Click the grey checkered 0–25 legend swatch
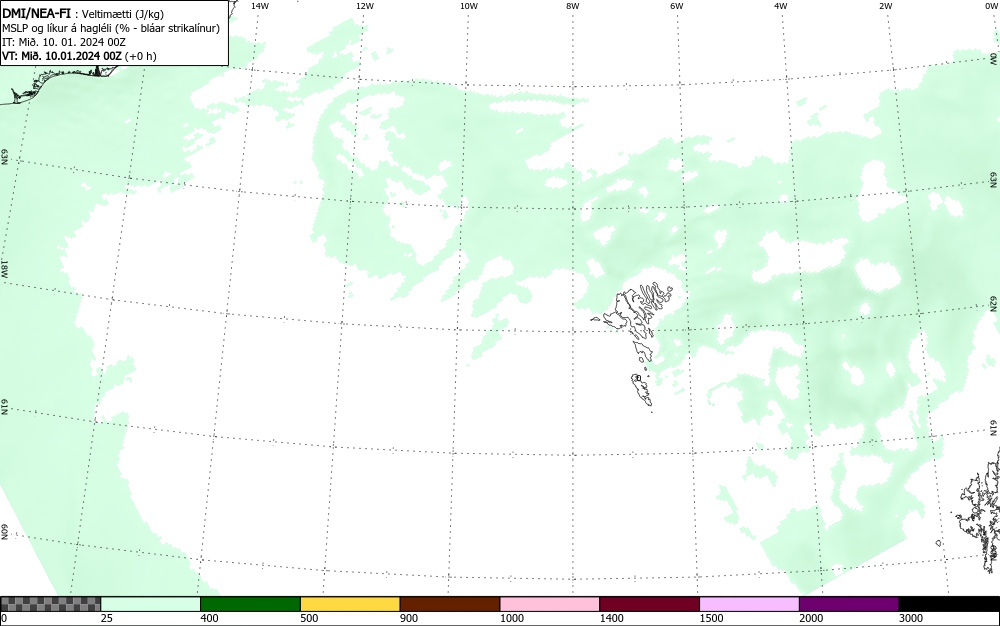 click(x=50, y=604)
